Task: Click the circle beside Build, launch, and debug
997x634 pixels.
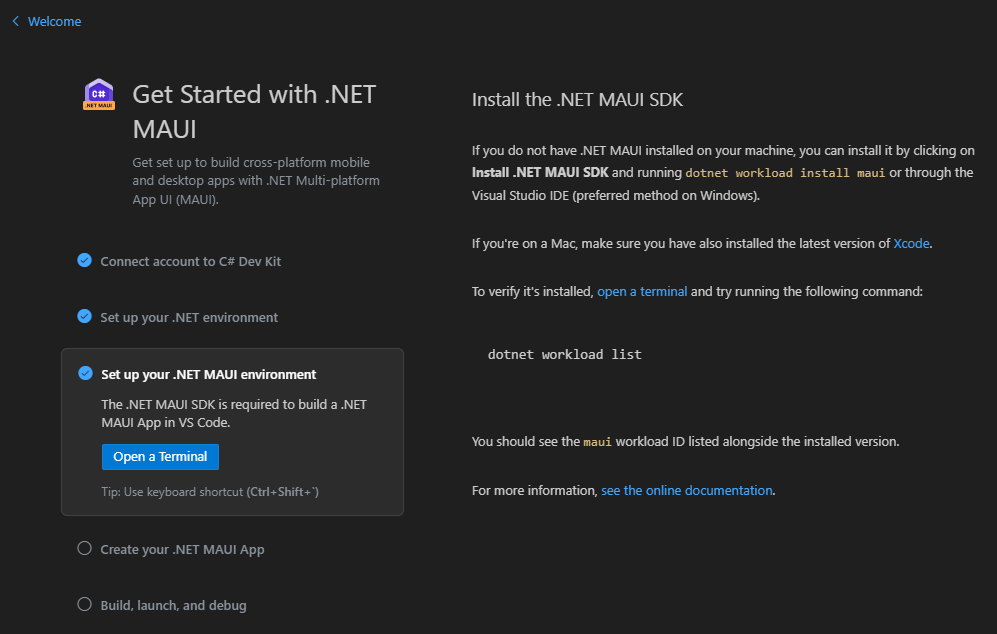Action: 84,604
